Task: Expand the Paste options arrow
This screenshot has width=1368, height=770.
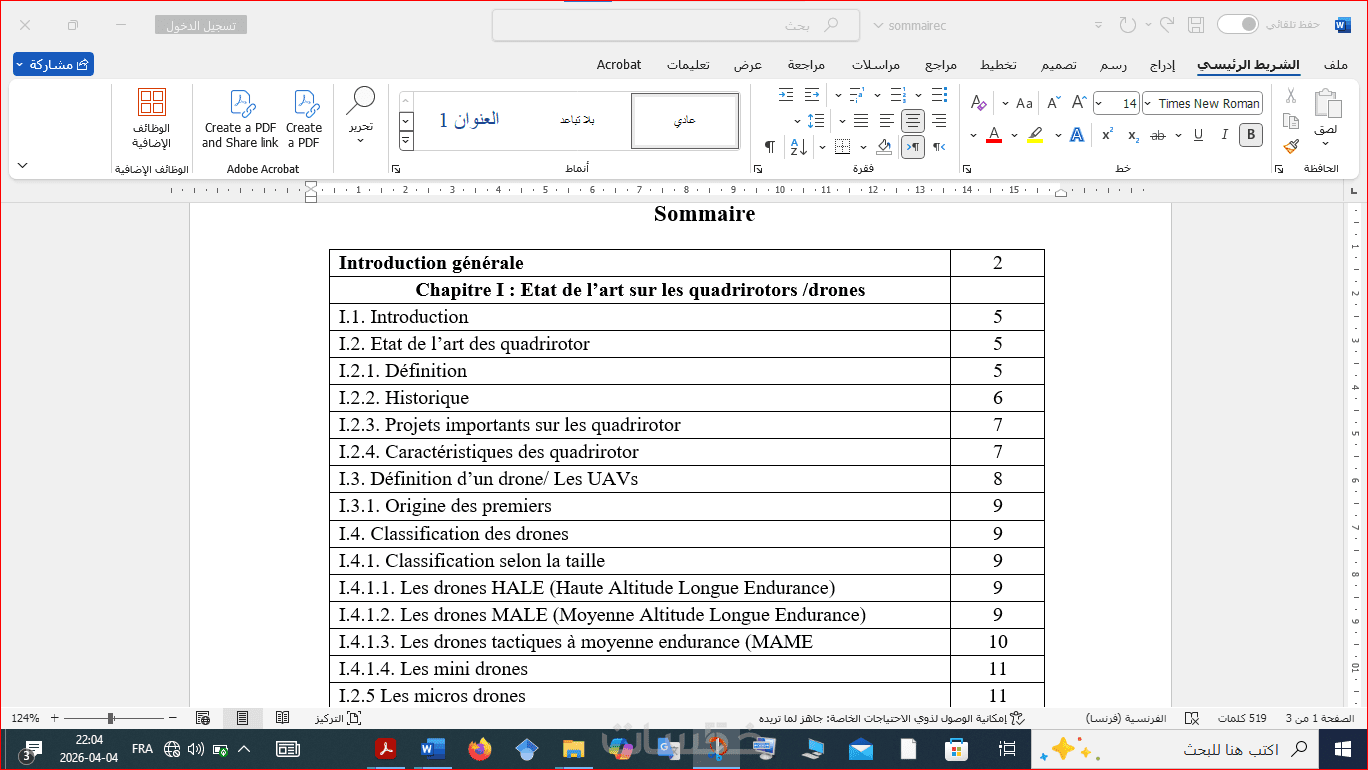Action: [x=1327, y=145]
